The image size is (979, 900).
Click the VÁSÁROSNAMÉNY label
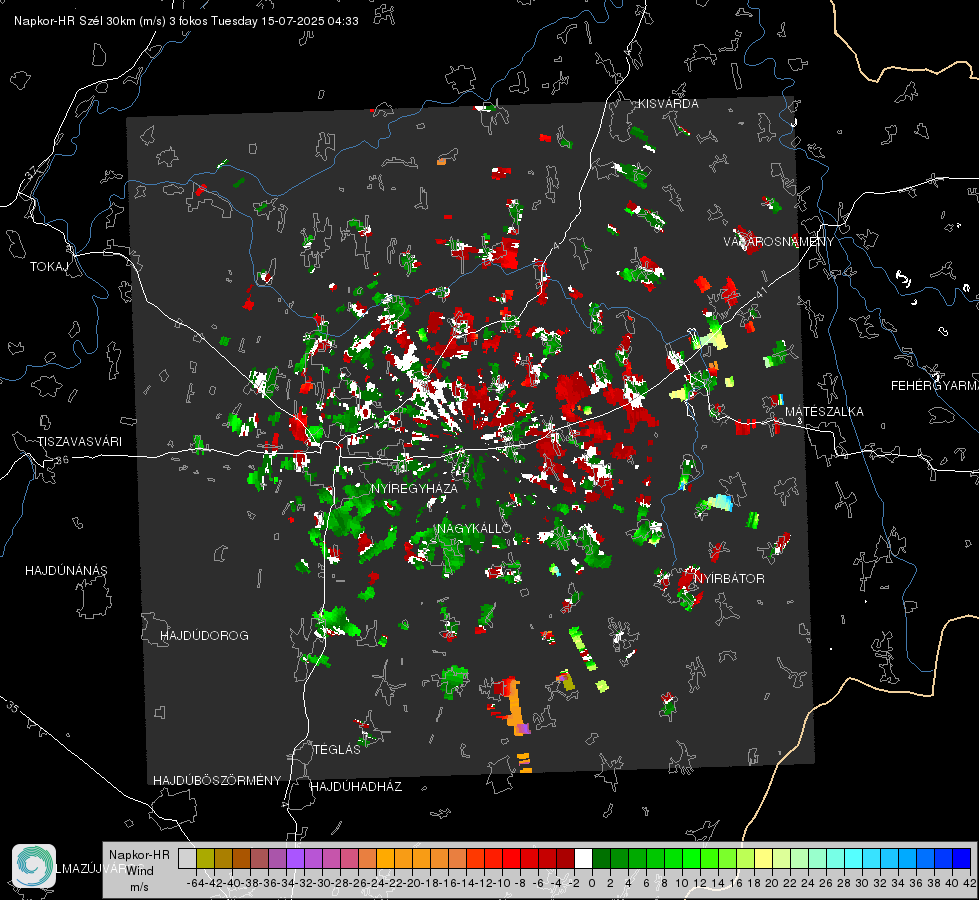coord(779,242)
